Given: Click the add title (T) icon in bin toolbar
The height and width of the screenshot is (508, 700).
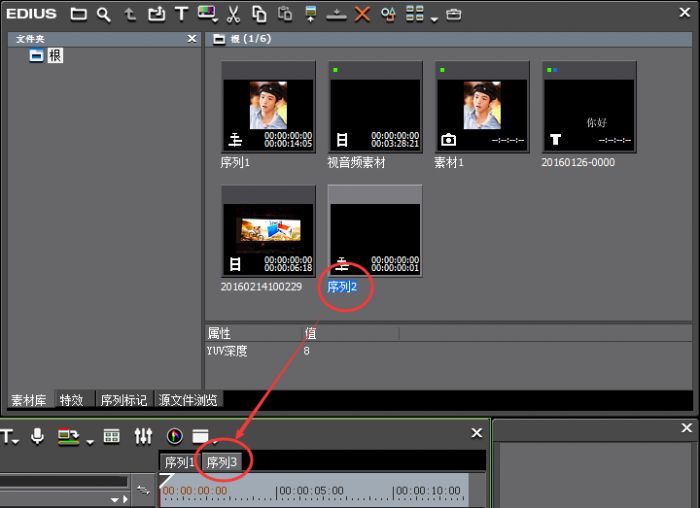Looking at the screenshot, I should click(181, 14).
